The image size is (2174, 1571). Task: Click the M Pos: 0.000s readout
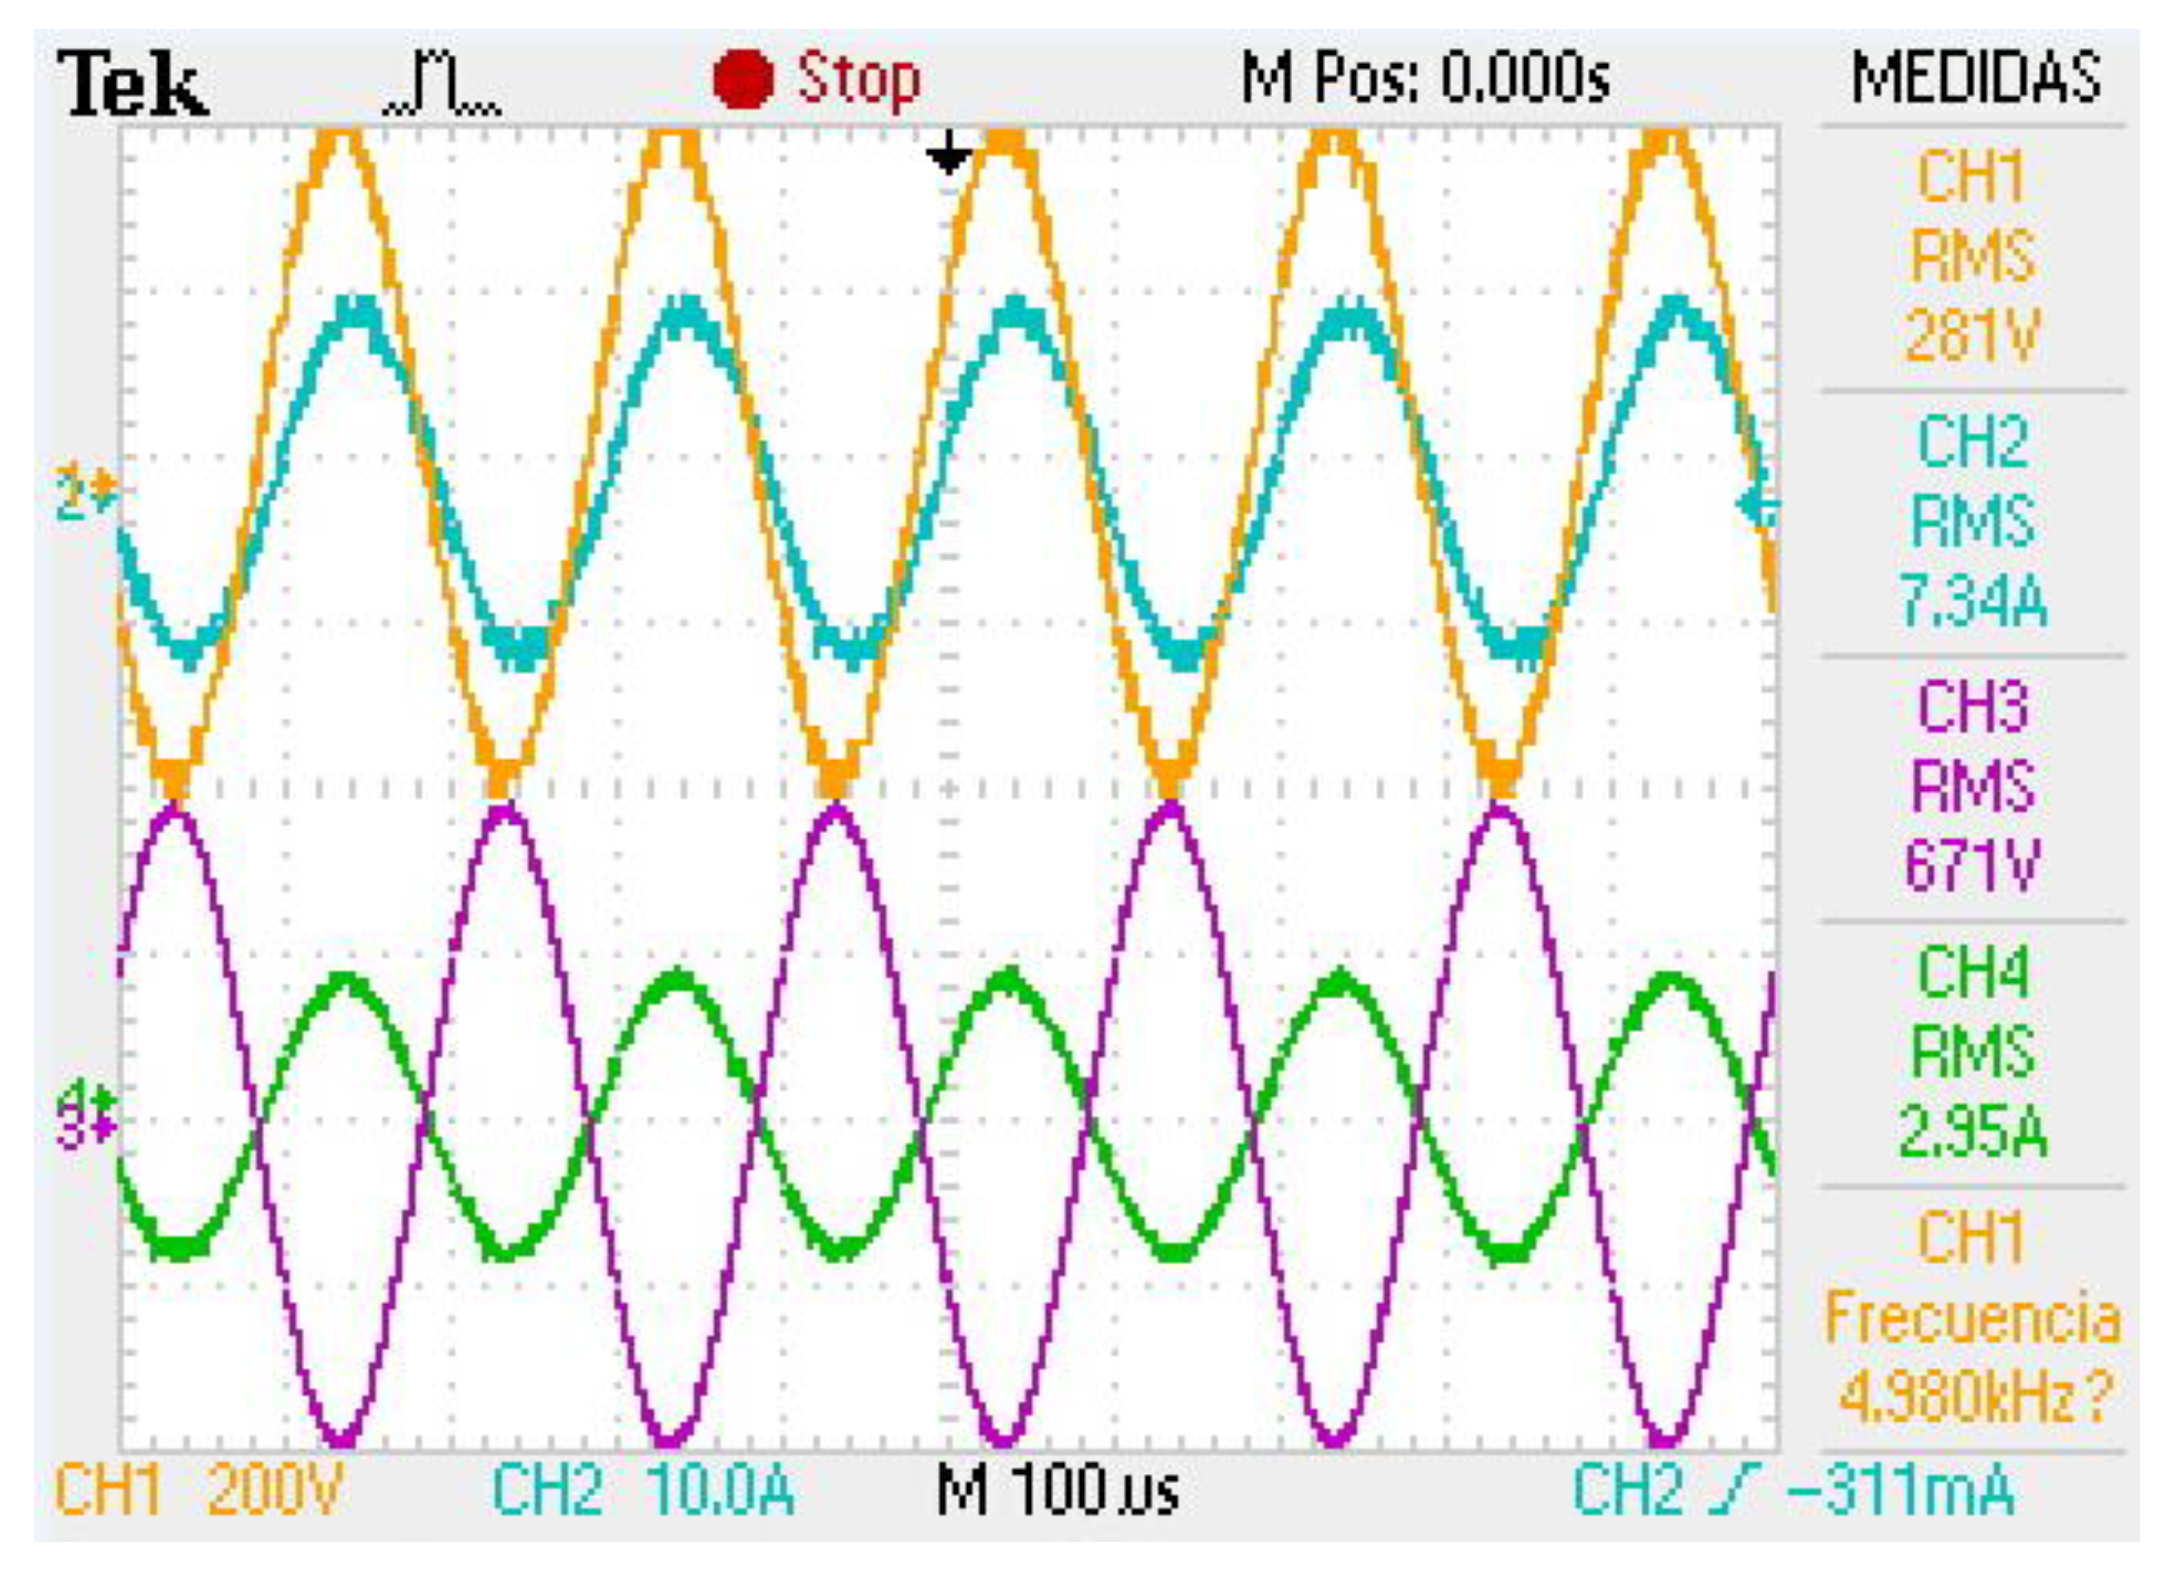click(x=1425, y=77)
